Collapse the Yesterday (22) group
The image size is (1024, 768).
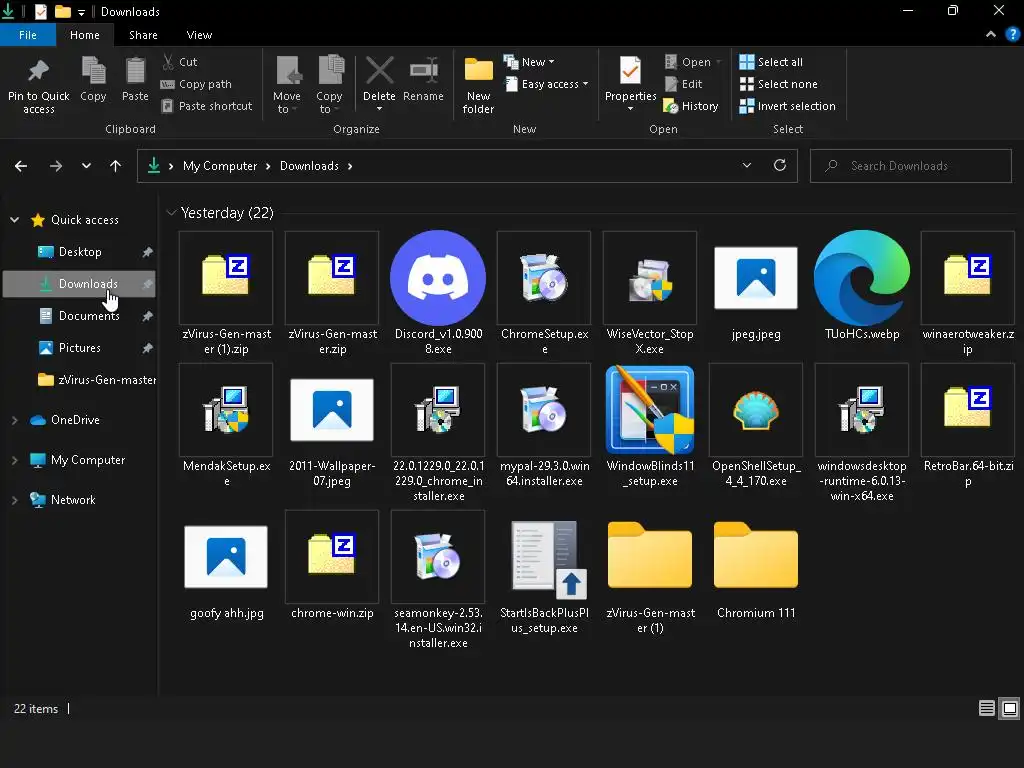171,213
